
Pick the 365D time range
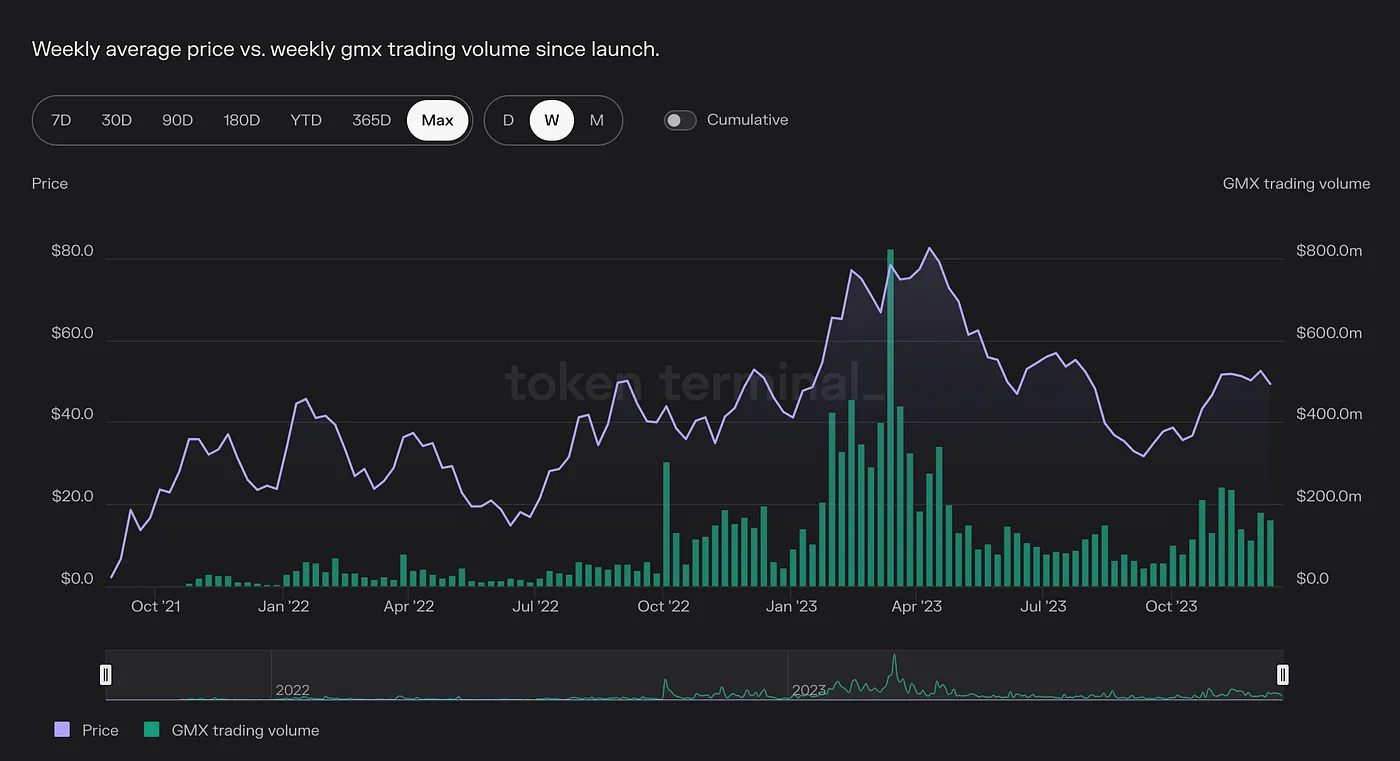(x=371, y=120)
